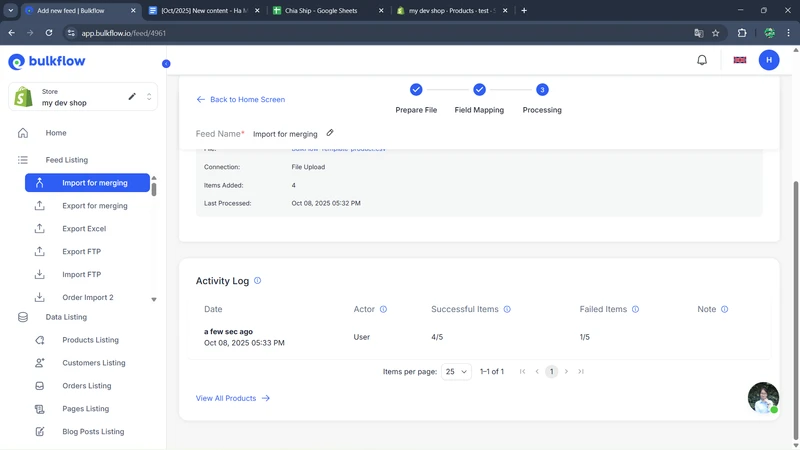This screenshot has height=450, width=800.
Task: Click the Activity Log info icon
Action: tap(257, 281)
